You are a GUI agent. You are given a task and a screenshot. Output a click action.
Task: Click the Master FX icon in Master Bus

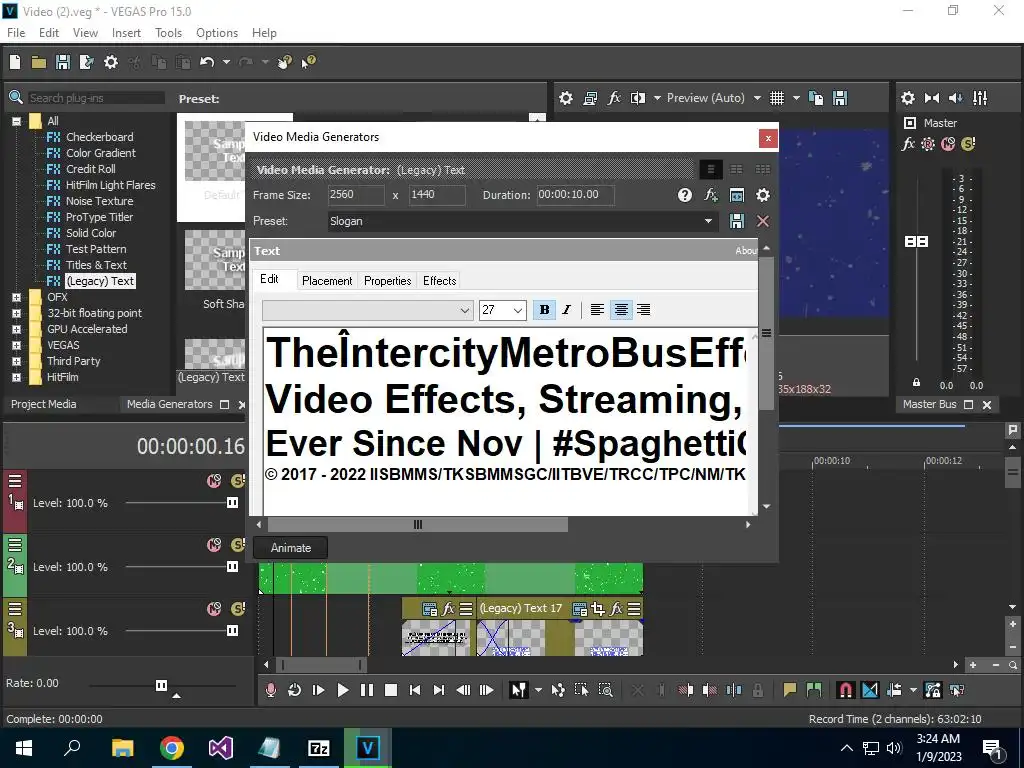pos(908,144)
